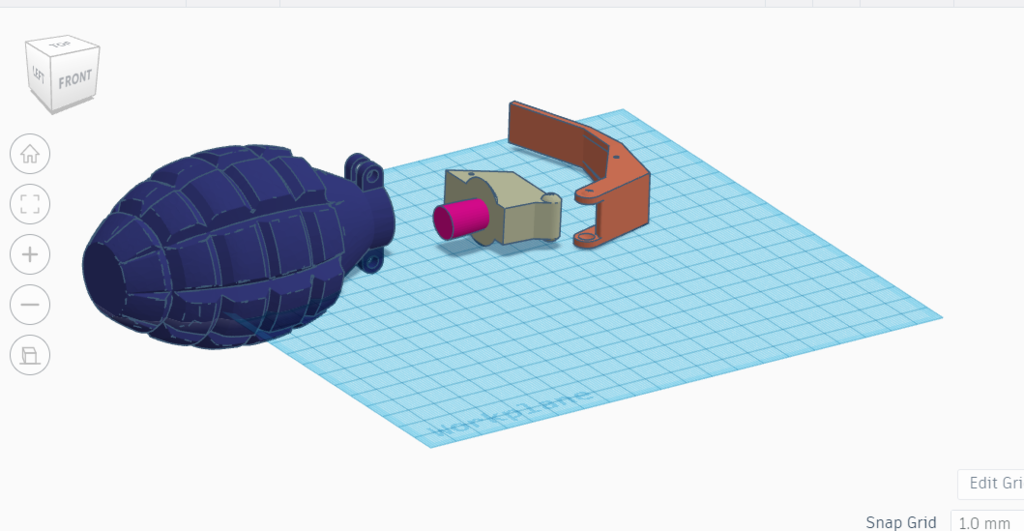This screenshot has height=531, width=1024.
Task: Zoom out with the minus icon
Action: (30, 304)
